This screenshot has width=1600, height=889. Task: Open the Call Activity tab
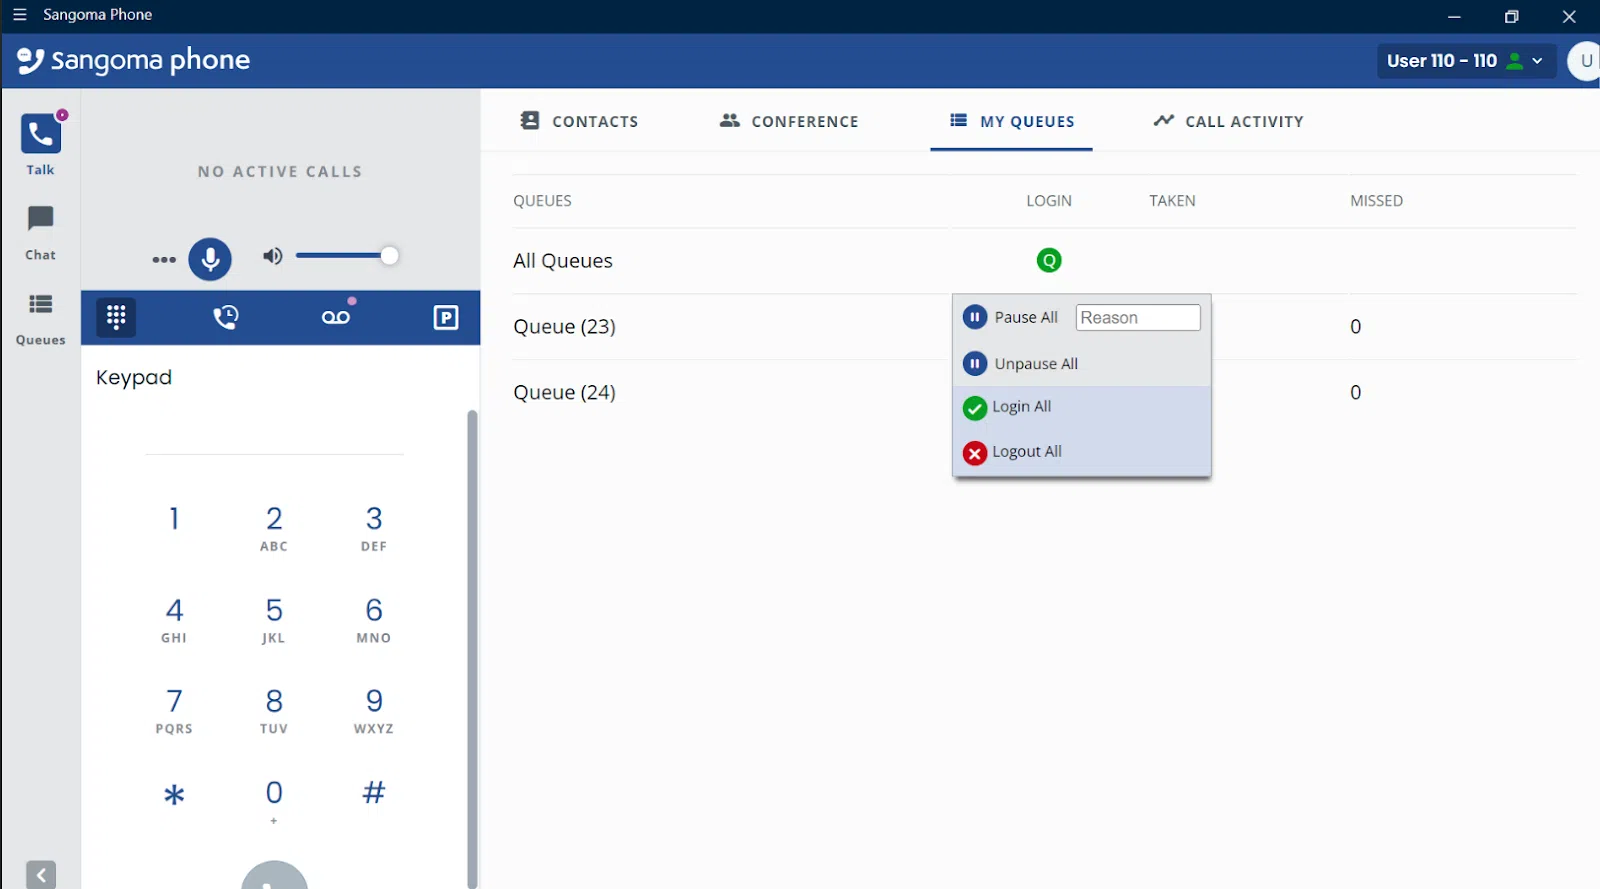(1228, 121)
